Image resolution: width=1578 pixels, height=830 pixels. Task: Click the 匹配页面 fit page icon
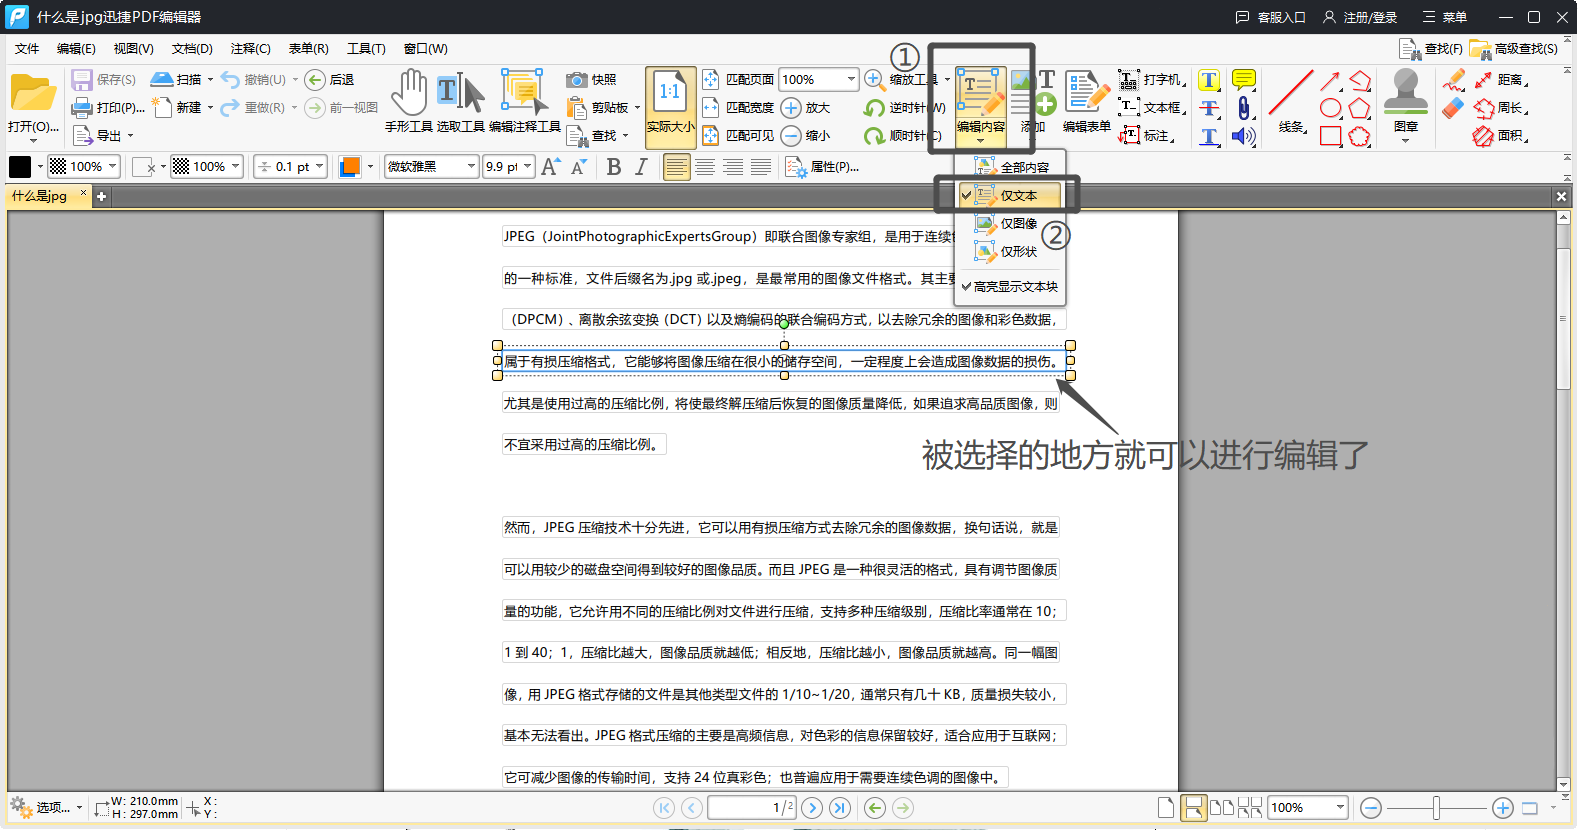click(x=710, y=80)
